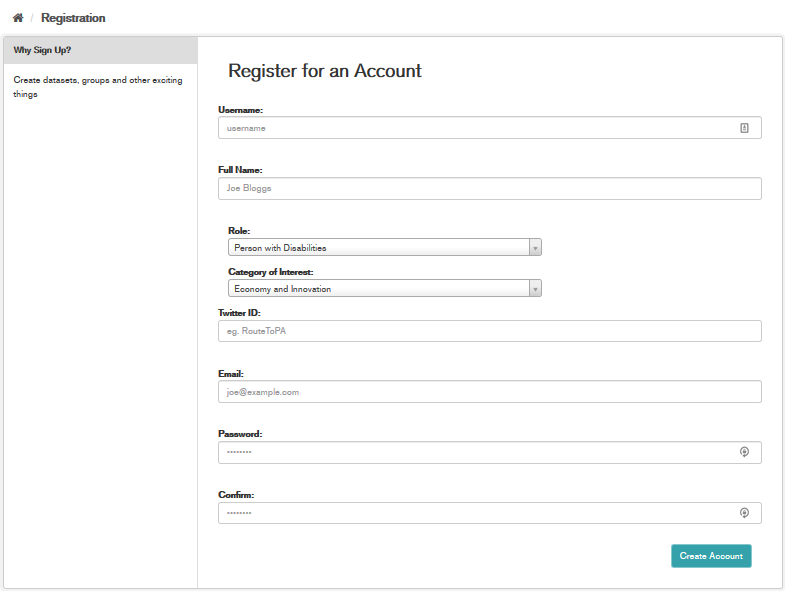793x597 pixels.
Task: Click the key icon in Password field
Action: coord(744,452)
